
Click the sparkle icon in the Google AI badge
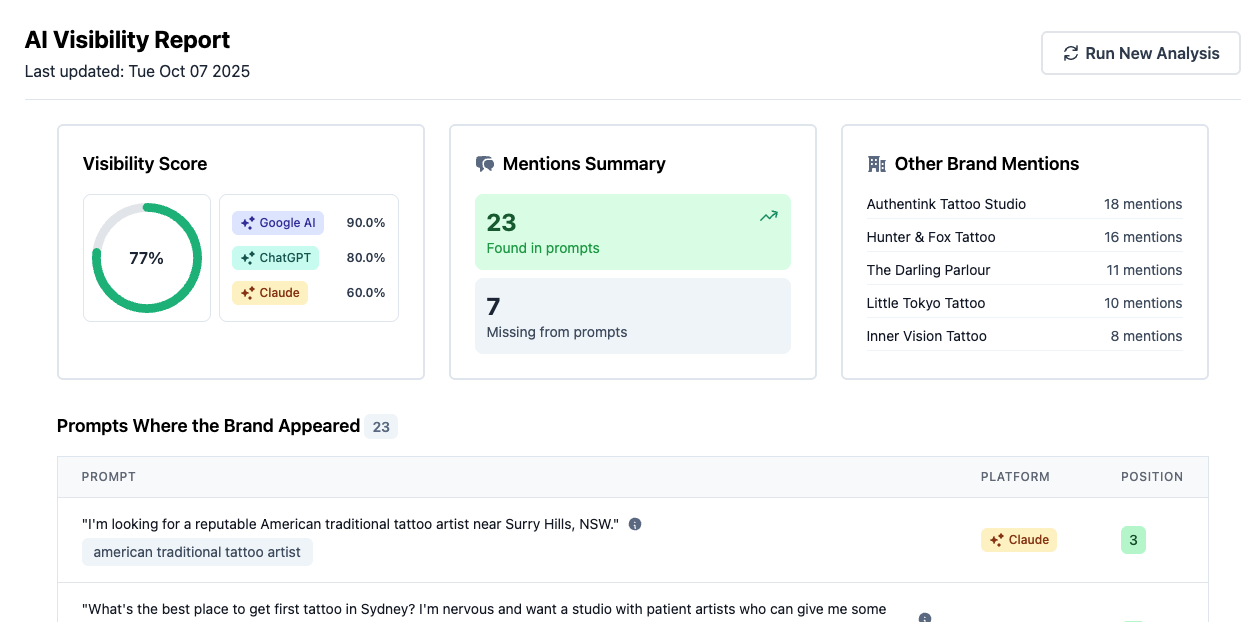[247, 223]
